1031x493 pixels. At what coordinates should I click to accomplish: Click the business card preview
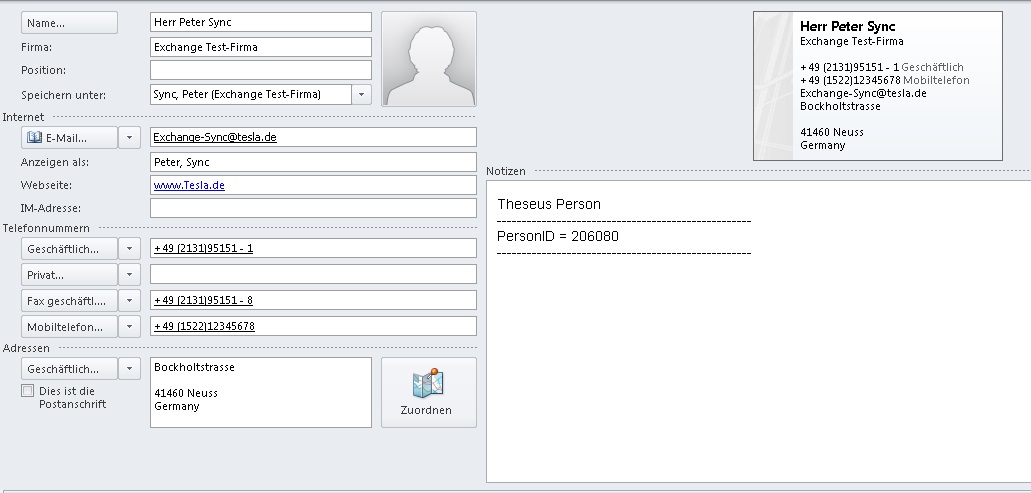(x=877, y=86)
